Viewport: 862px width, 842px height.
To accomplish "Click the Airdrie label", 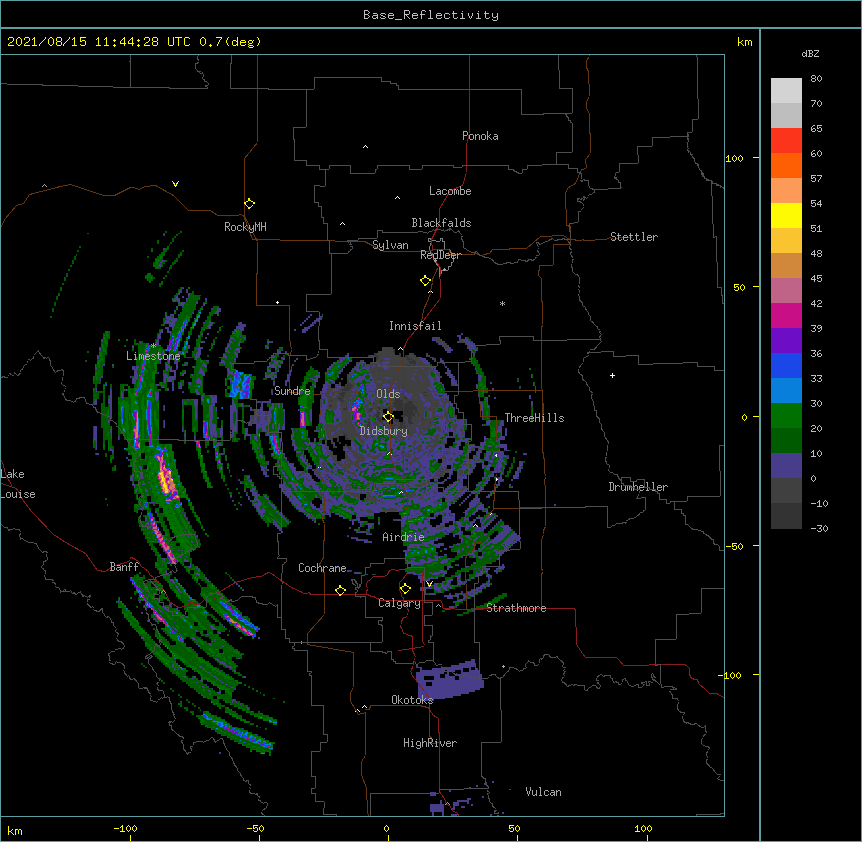I will (x=403, y=537).
